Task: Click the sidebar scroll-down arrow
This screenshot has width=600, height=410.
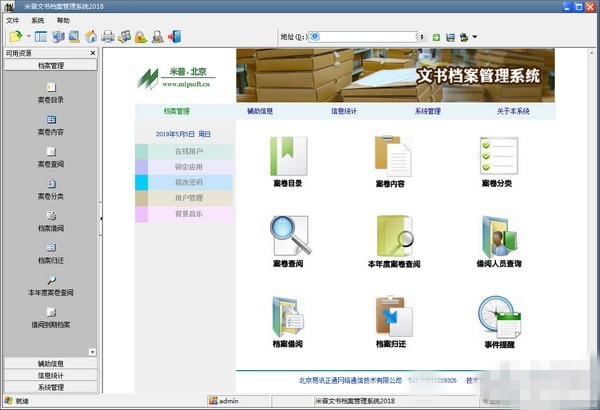Action: coord(92,352)
